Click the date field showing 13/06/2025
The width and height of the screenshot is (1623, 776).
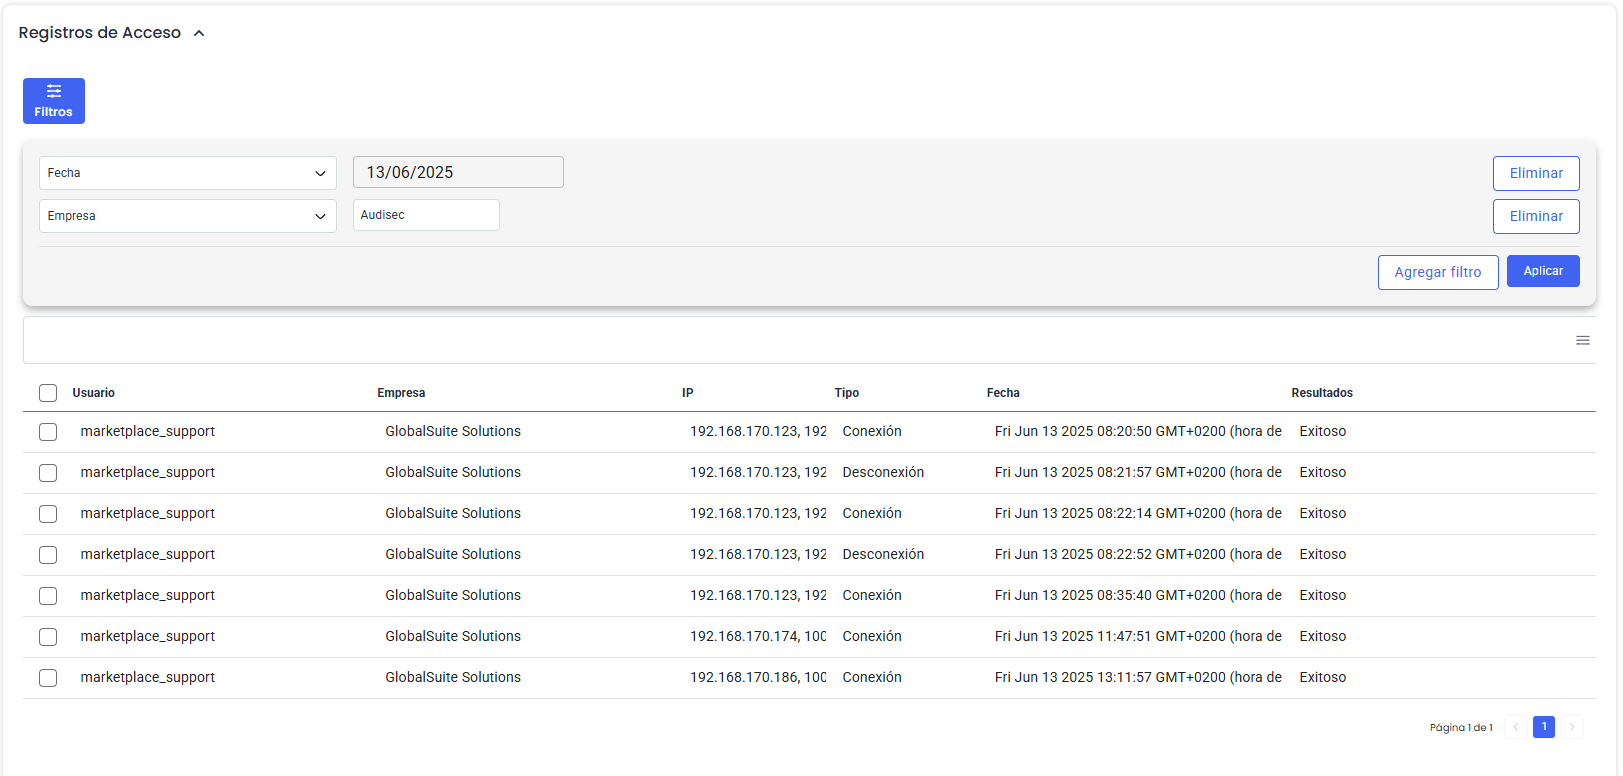point(458,172)
